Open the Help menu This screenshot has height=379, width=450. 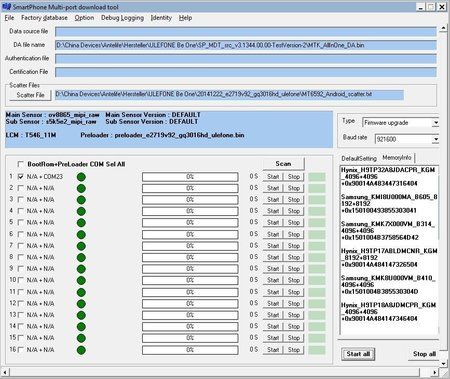[185, 18]
